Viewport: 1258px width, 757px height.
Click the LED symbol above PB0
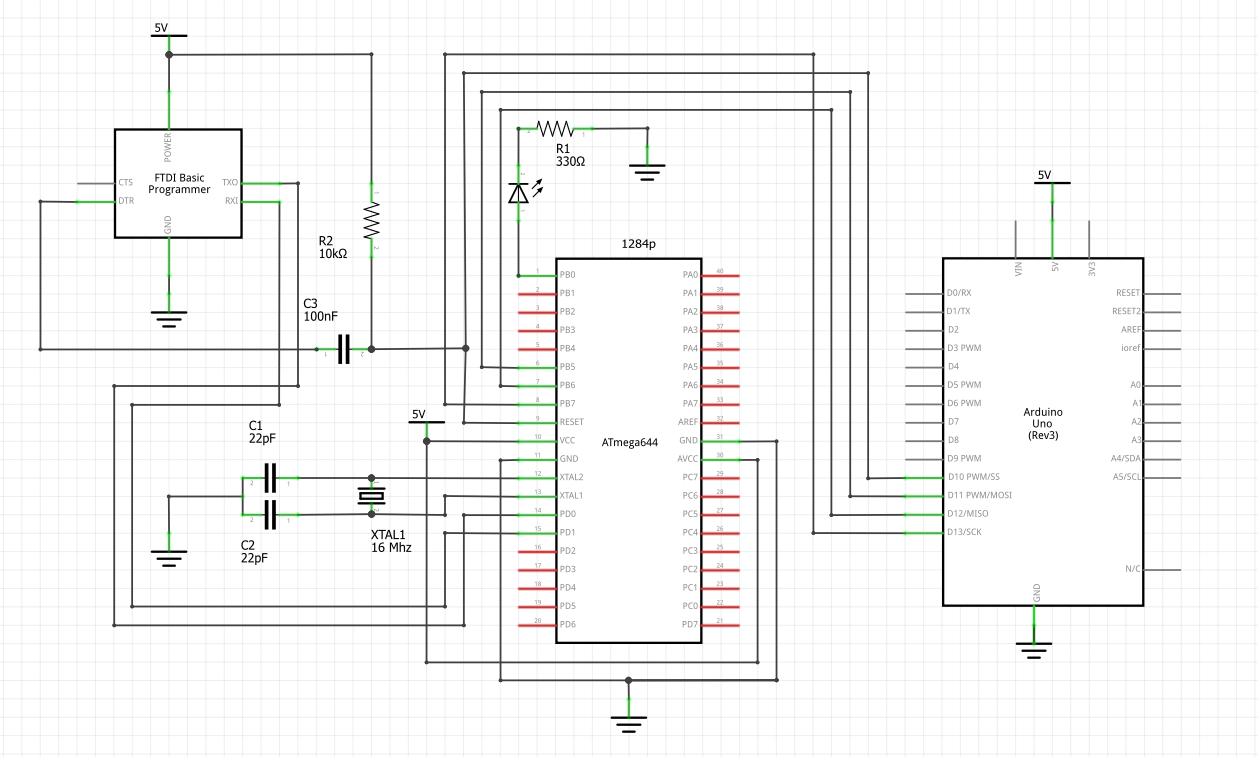click(x=518, y=193)
